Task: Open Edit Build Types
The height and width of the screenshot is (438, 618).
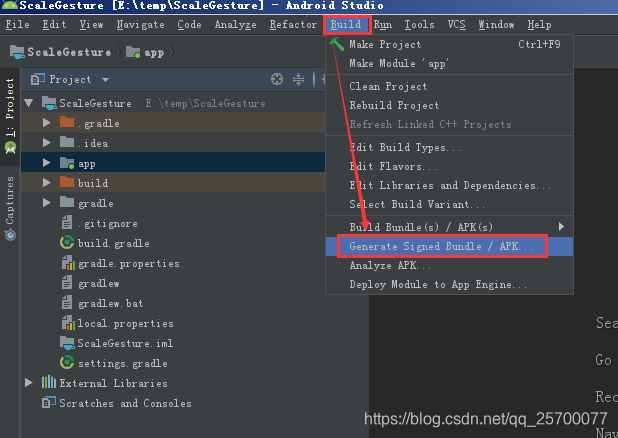Action: pyautogui.click(x=449, y=147)
